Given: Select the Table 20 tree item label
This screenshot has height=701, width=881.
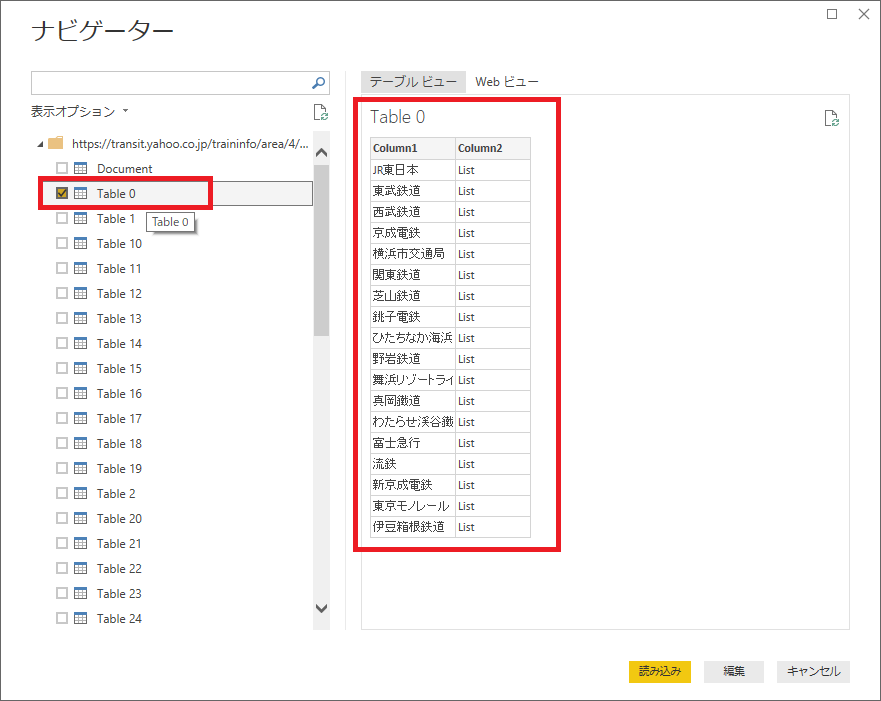Looking at the screenshot, I should point(119,518).
